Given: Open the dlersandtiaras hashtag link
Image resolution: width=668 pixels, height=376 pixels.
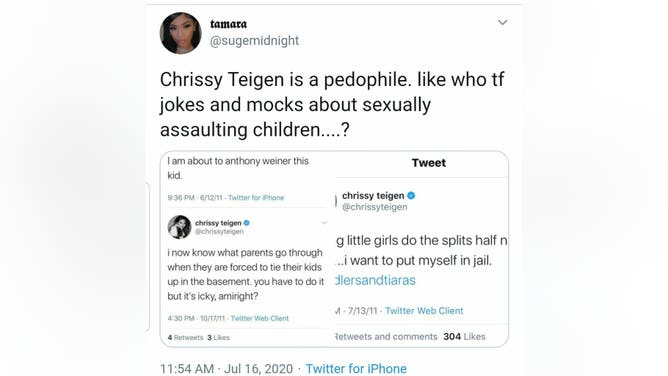Looking at the screenshot, I should 376,280.
